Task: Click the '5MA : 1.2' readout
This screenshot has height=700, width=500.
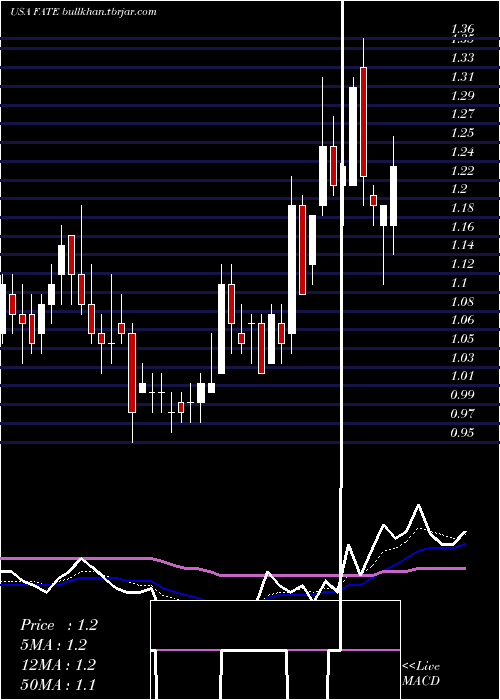Action: [x=54, y=645]
